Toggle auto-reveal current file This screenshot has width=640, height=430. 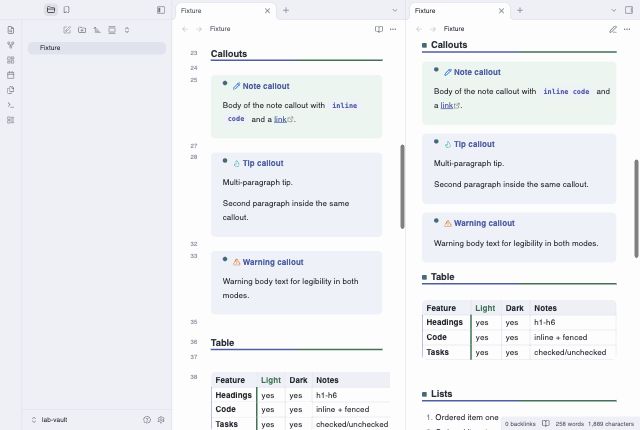click(x=112, y=30)
